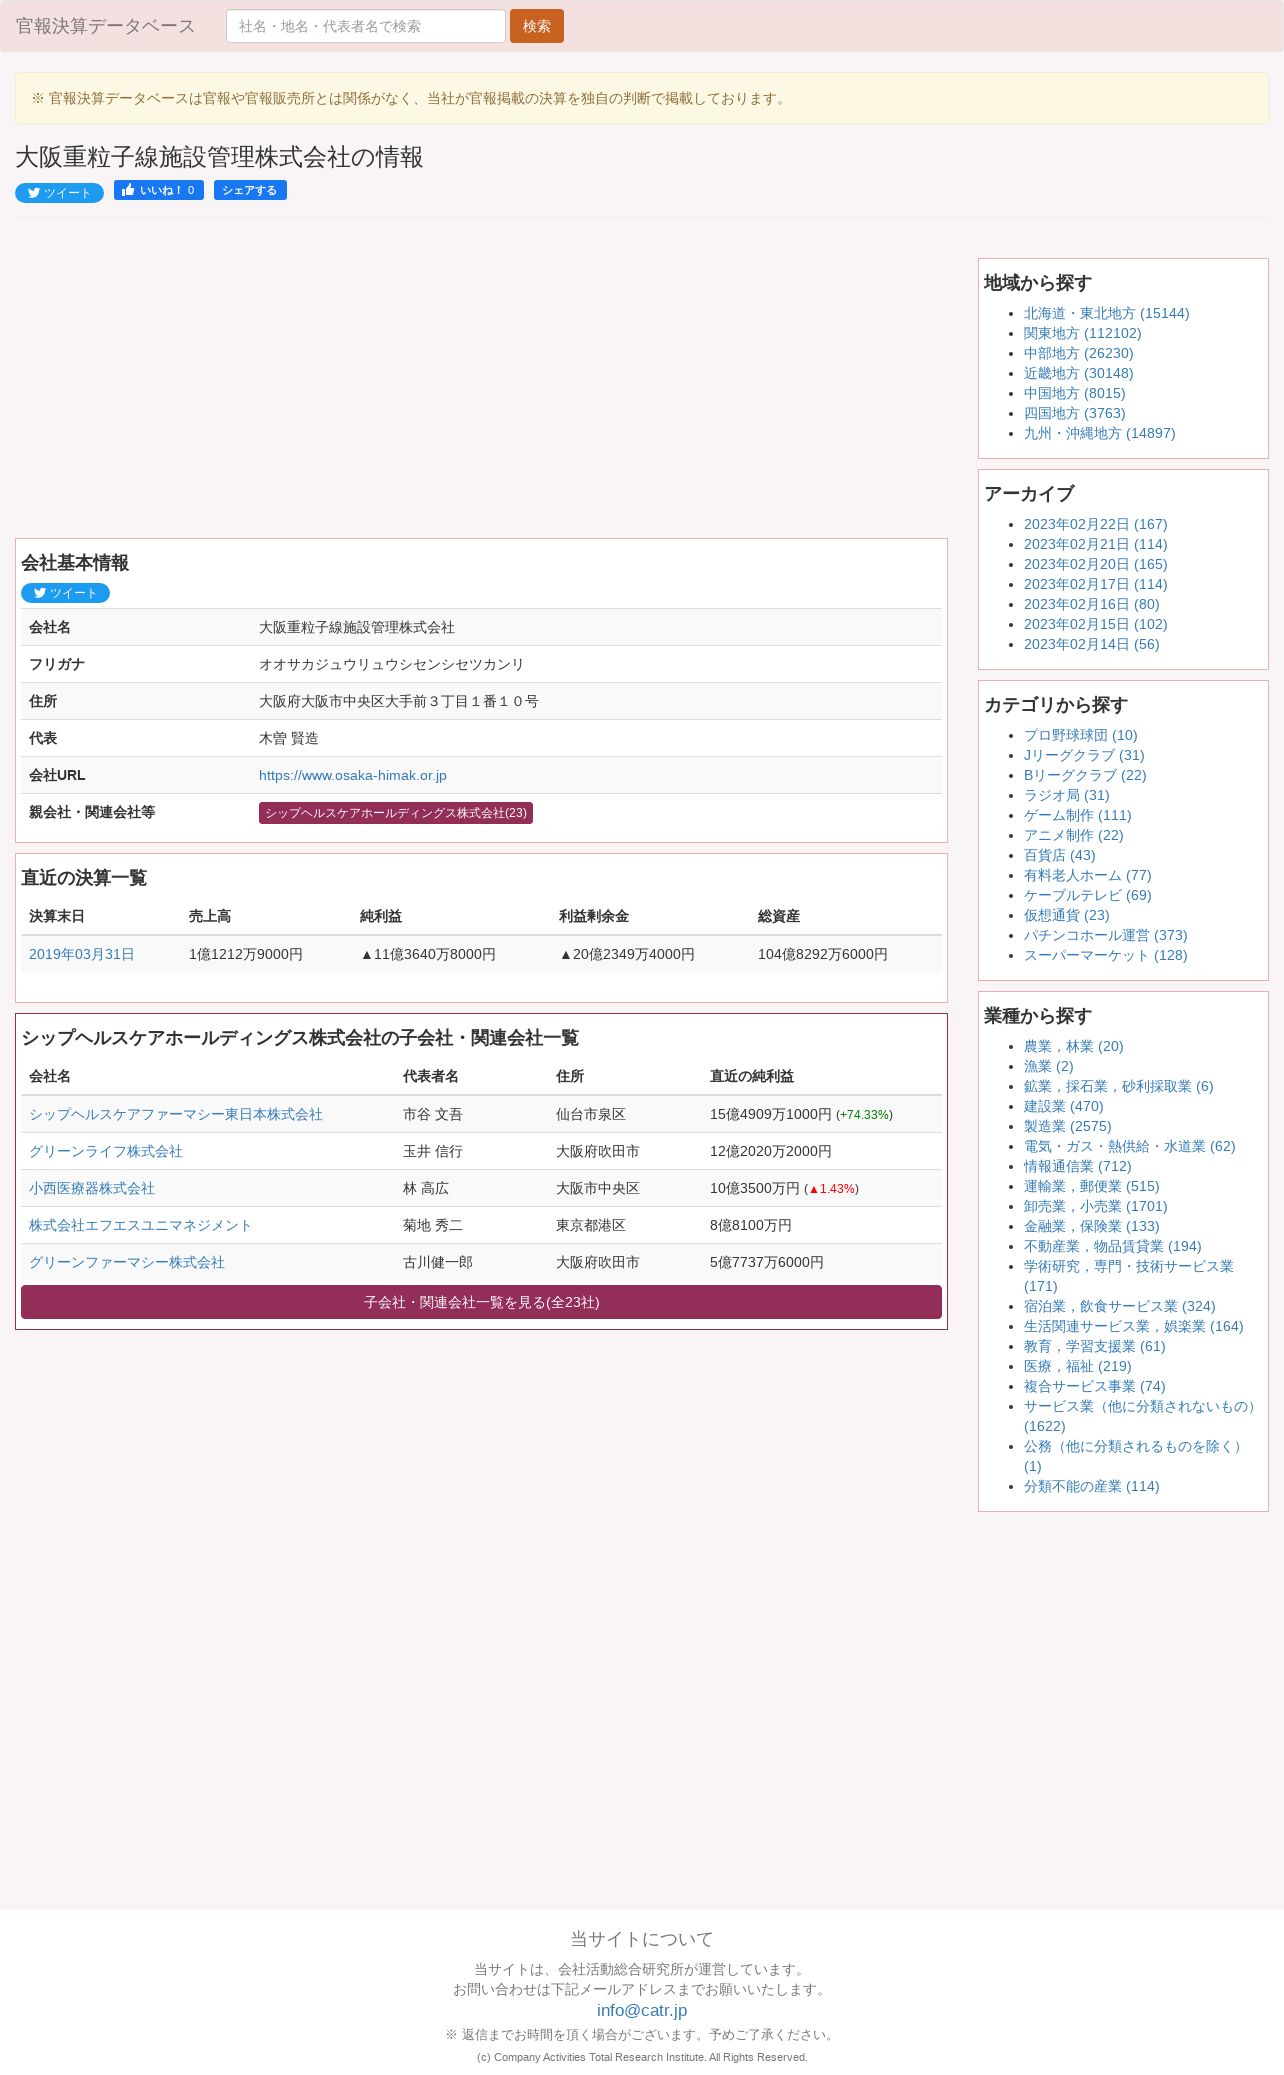Open プロ野球球団 category link
Image resolution: width=1284 pixels, height=2075 pixels.
[1080, 735]
